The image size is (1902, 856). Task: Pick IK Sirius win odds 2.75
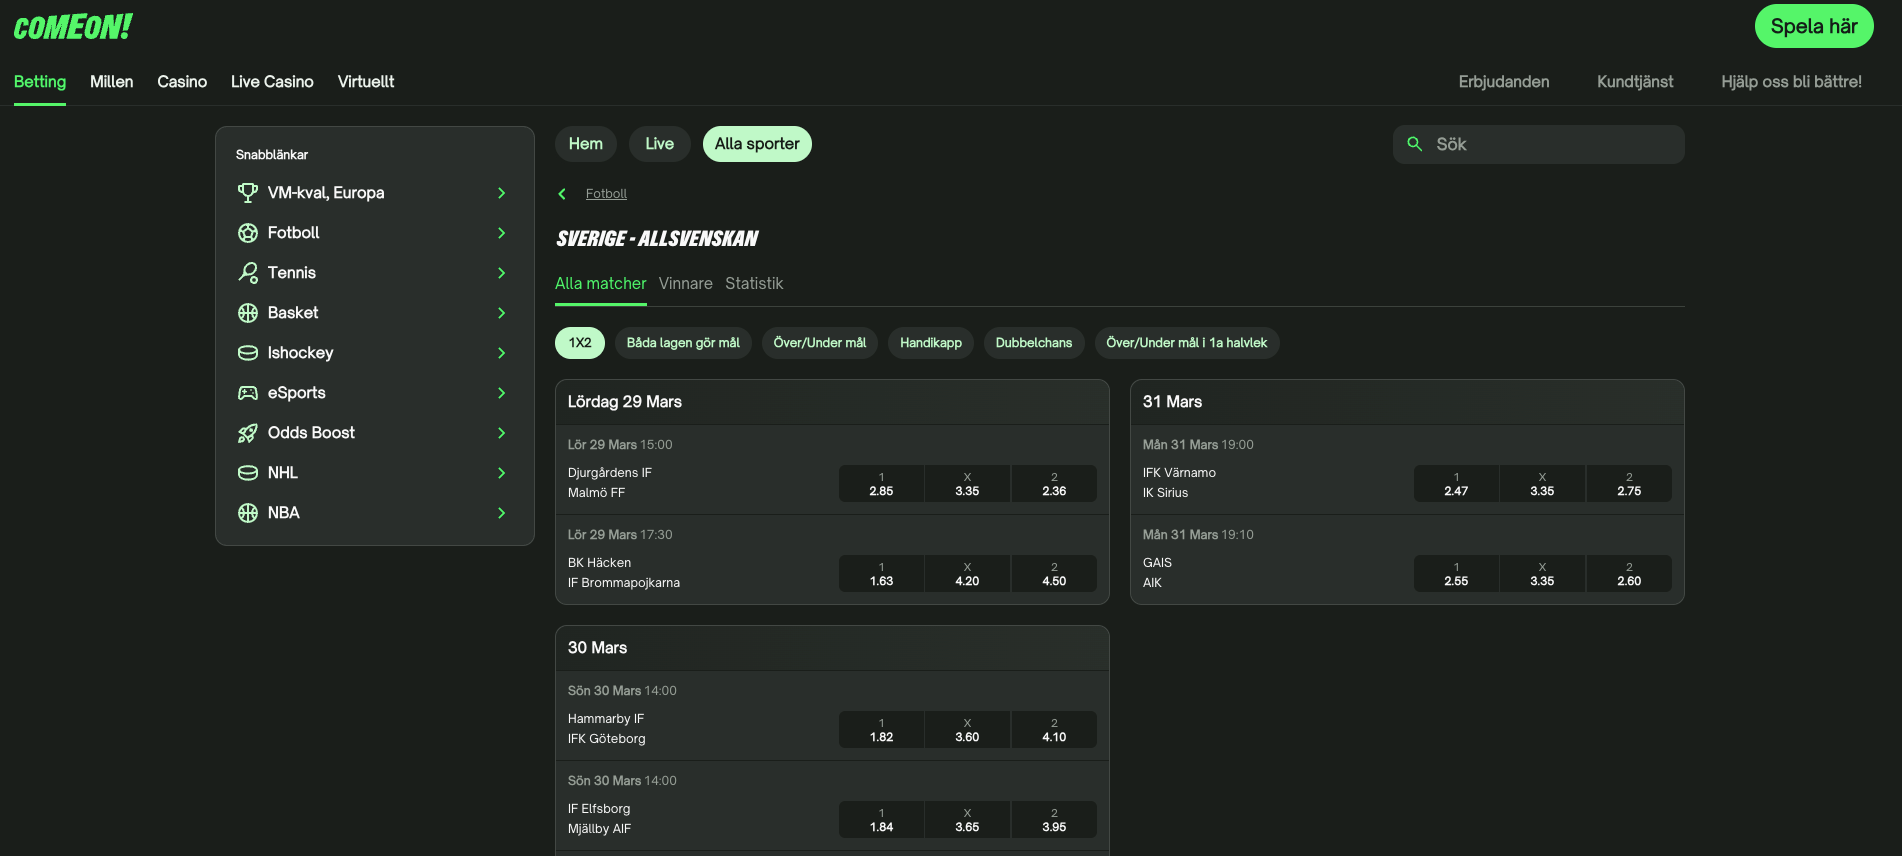(x=1629, y=484)
